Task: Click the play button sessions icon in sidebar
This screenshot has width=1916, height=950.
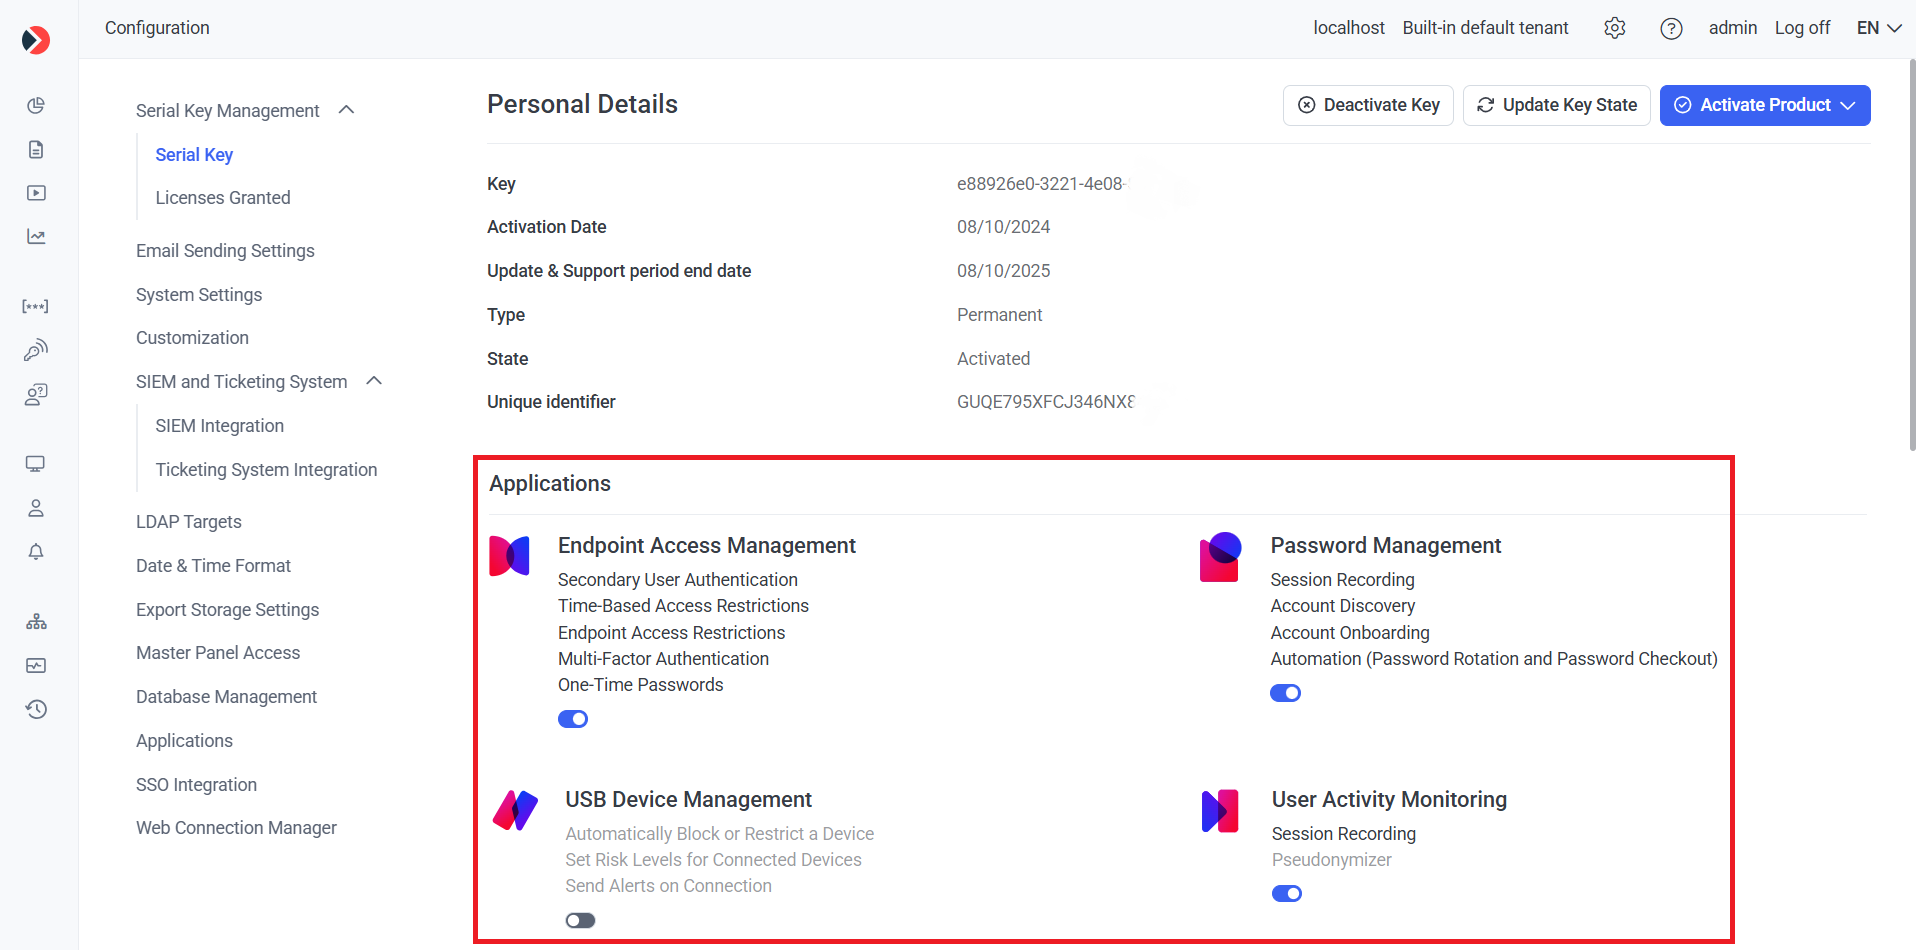Action: [x=36, y=193]
